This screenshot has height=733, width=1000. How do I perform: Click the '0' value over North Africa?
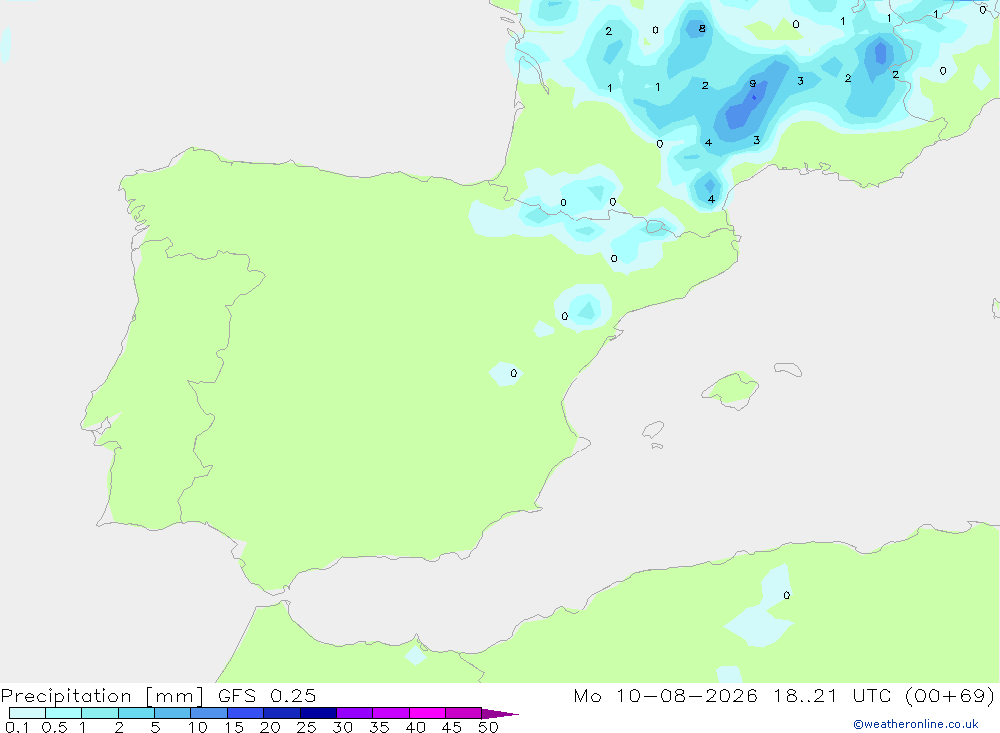tap(786, 595)
